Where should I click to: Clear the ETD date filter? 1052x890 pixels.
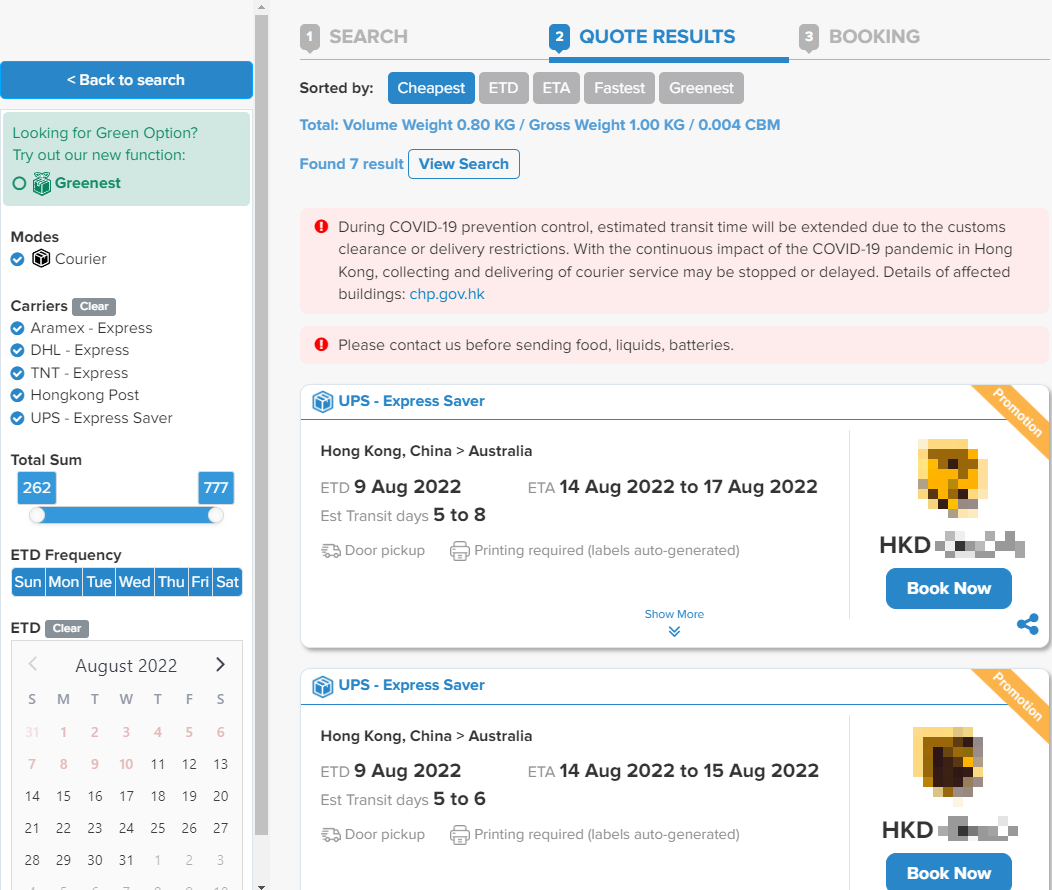[x=67, y=628]
